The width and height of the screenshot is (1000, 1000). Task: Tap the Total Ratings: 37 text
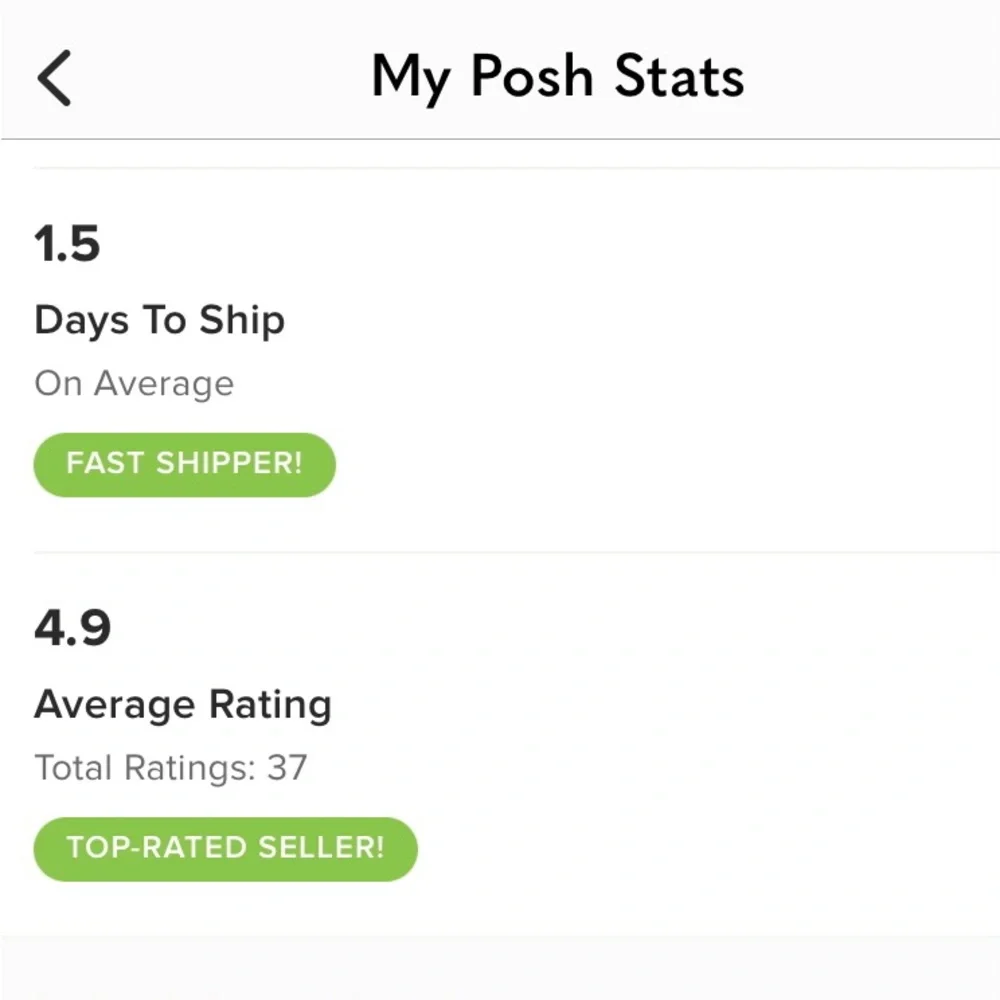[x=170, y=768]
